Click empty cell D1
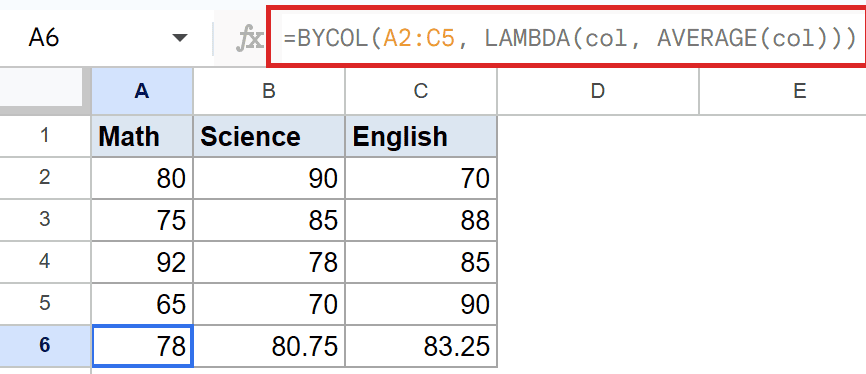This screenshot has height=374, width=866. pyautogui.click(x=598, y=136)
